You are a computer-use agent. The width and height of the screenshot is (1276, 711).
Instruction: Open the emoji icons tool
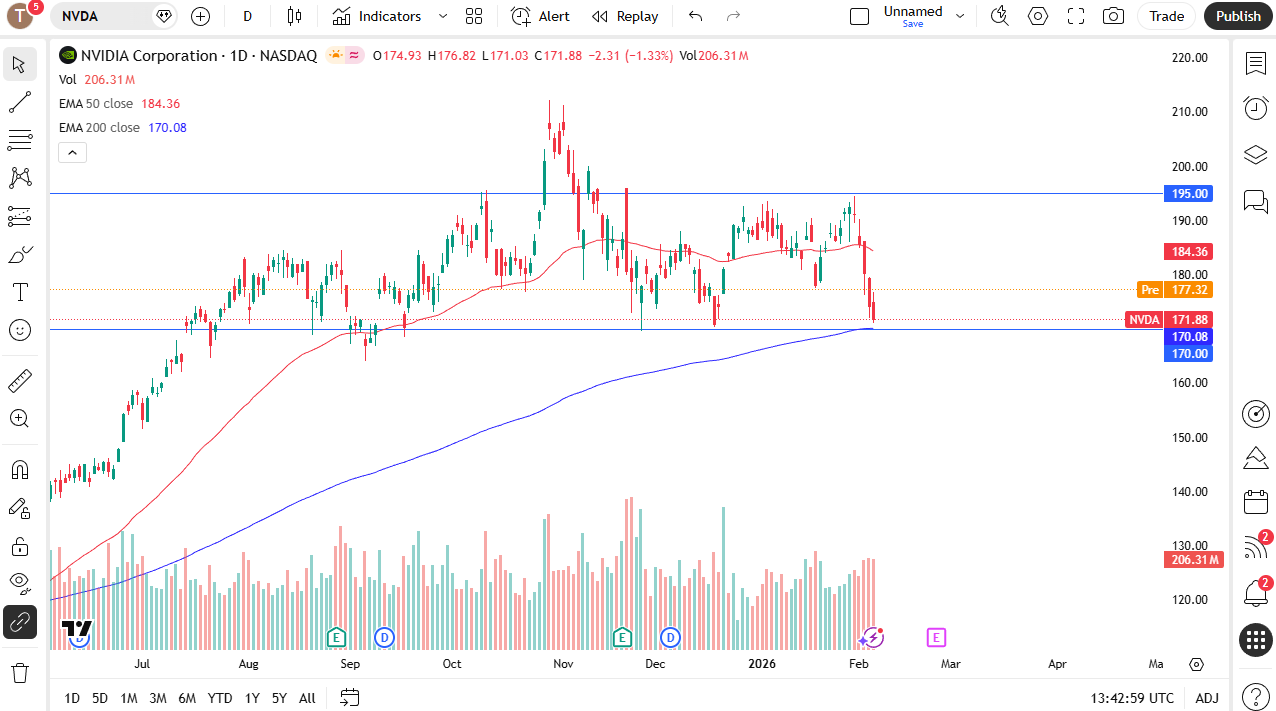pyautogui.click(x=19, y=330)
